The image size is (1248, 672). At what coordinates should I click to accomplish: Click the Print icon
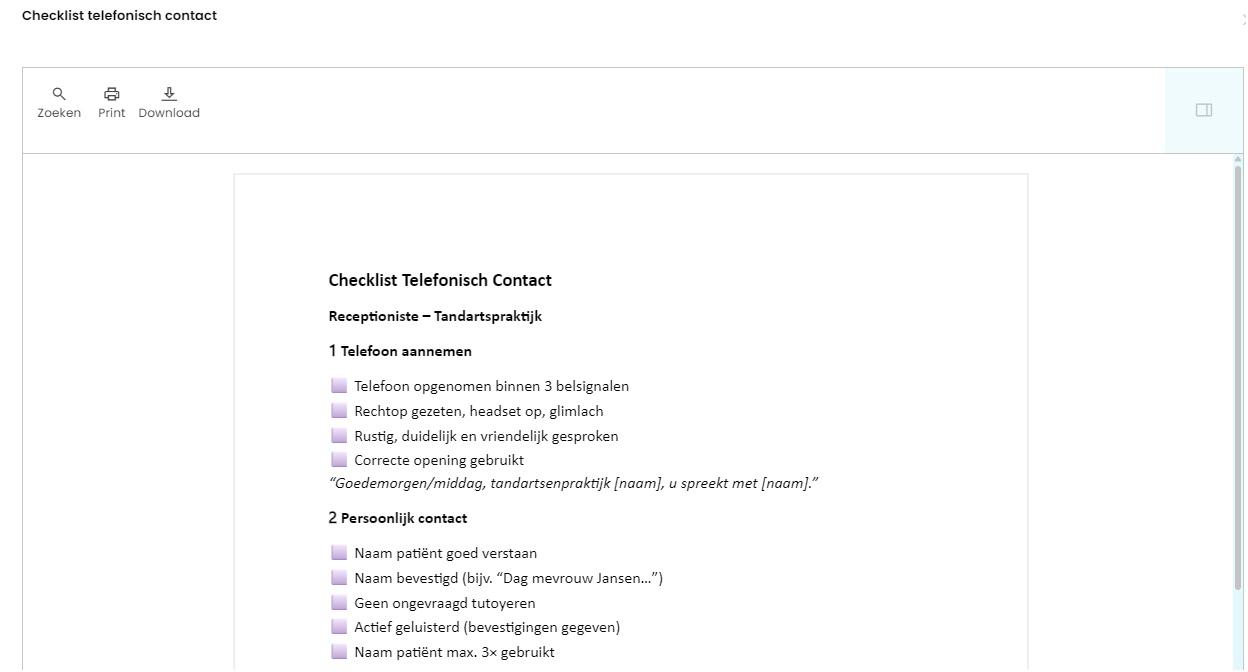click(112, 103)
